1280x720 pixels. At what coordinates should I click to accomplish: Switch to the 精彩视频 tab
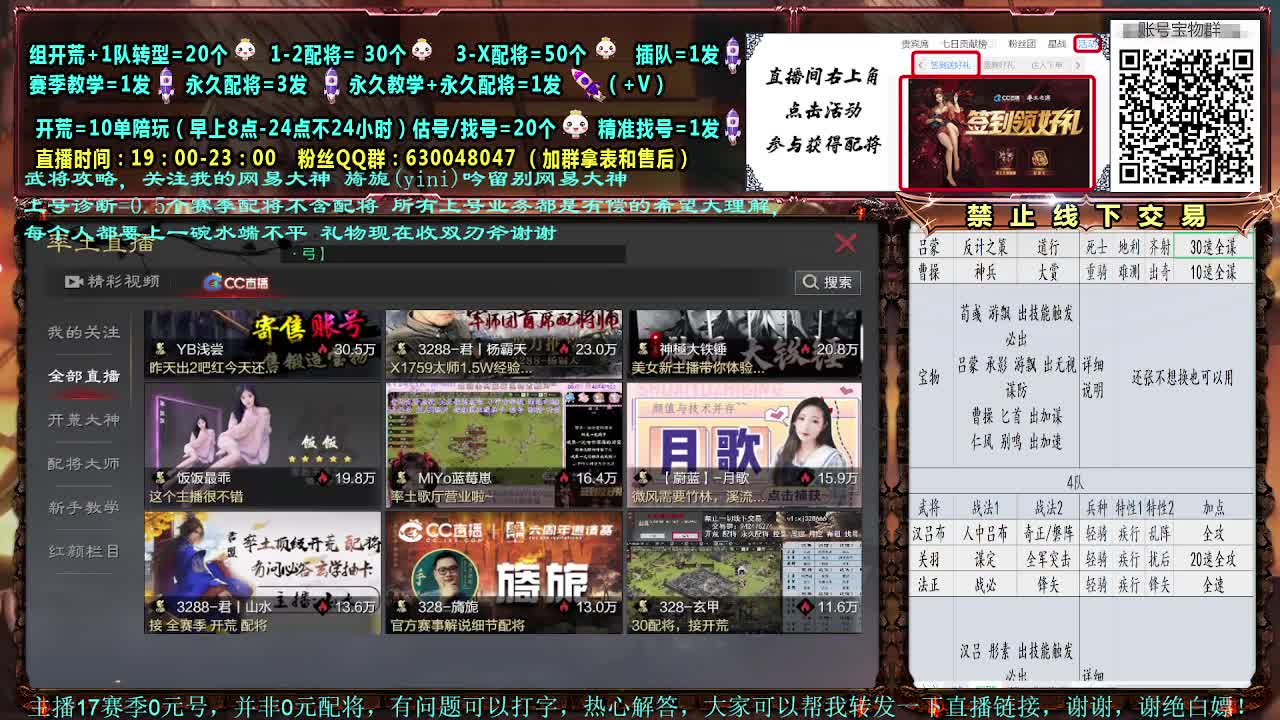click(x=112, y=282)
